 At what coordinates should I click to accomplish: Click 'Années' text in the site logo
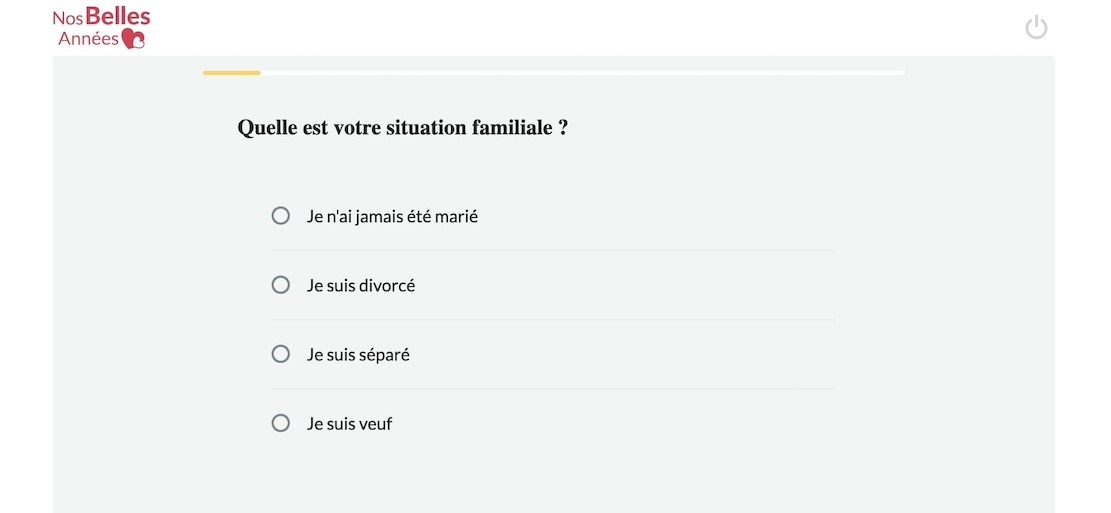[x=88, y=38]
